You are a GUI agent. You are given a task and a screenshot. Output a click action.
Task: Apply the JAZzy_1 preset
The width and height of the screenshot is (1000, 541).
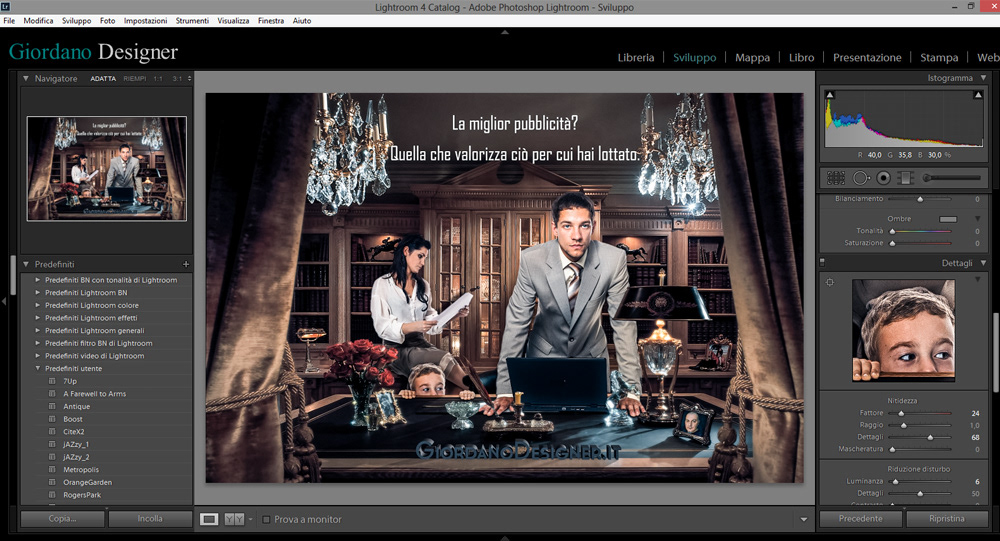76,445
